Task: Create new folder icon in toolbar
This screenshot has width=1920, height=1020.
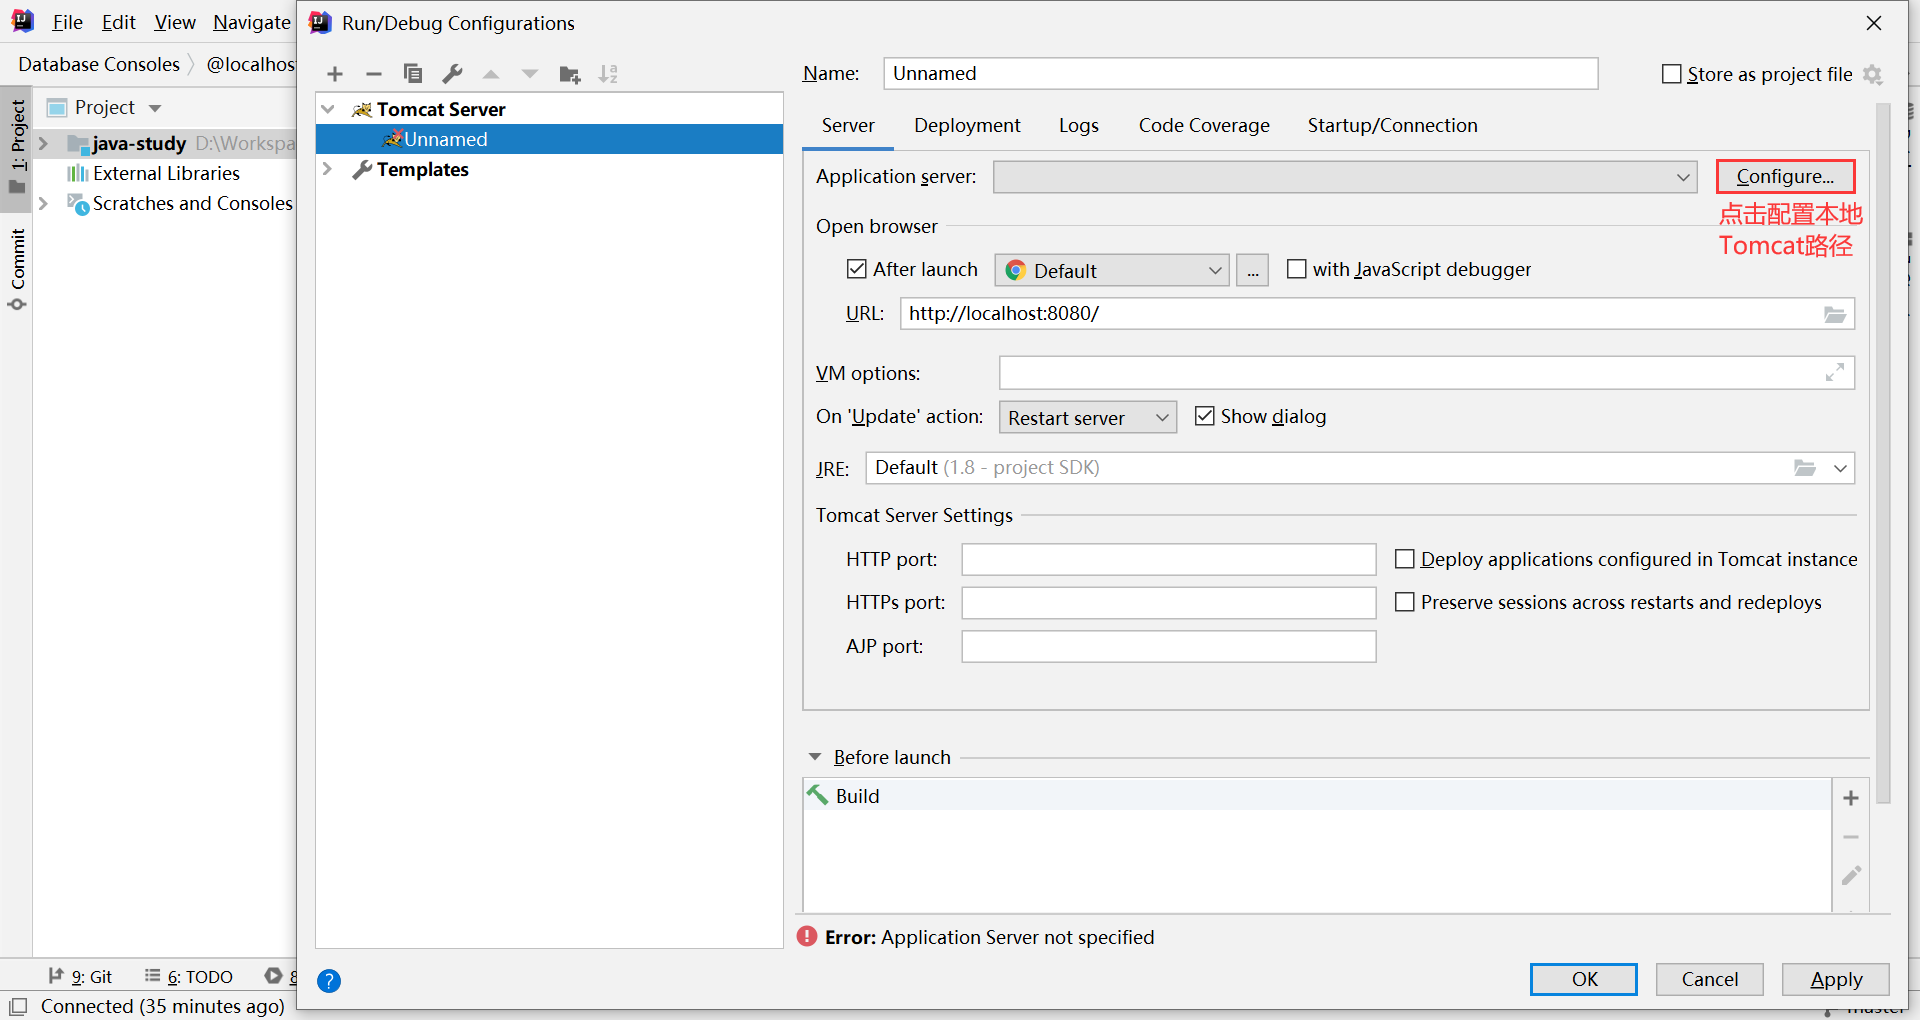Action: click(x=570, y=74)
